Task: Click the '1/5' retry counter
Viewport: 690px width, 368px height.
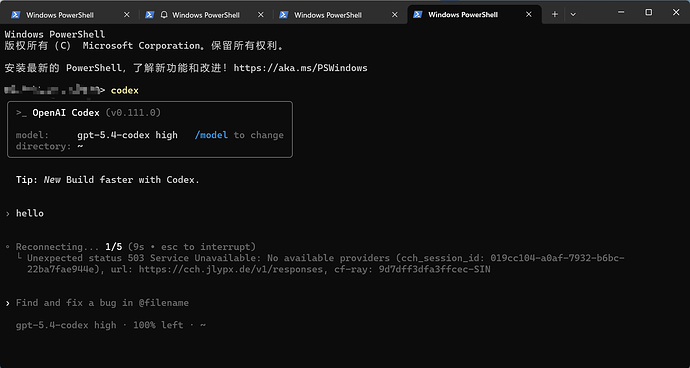Action: (x=114, y=247)
